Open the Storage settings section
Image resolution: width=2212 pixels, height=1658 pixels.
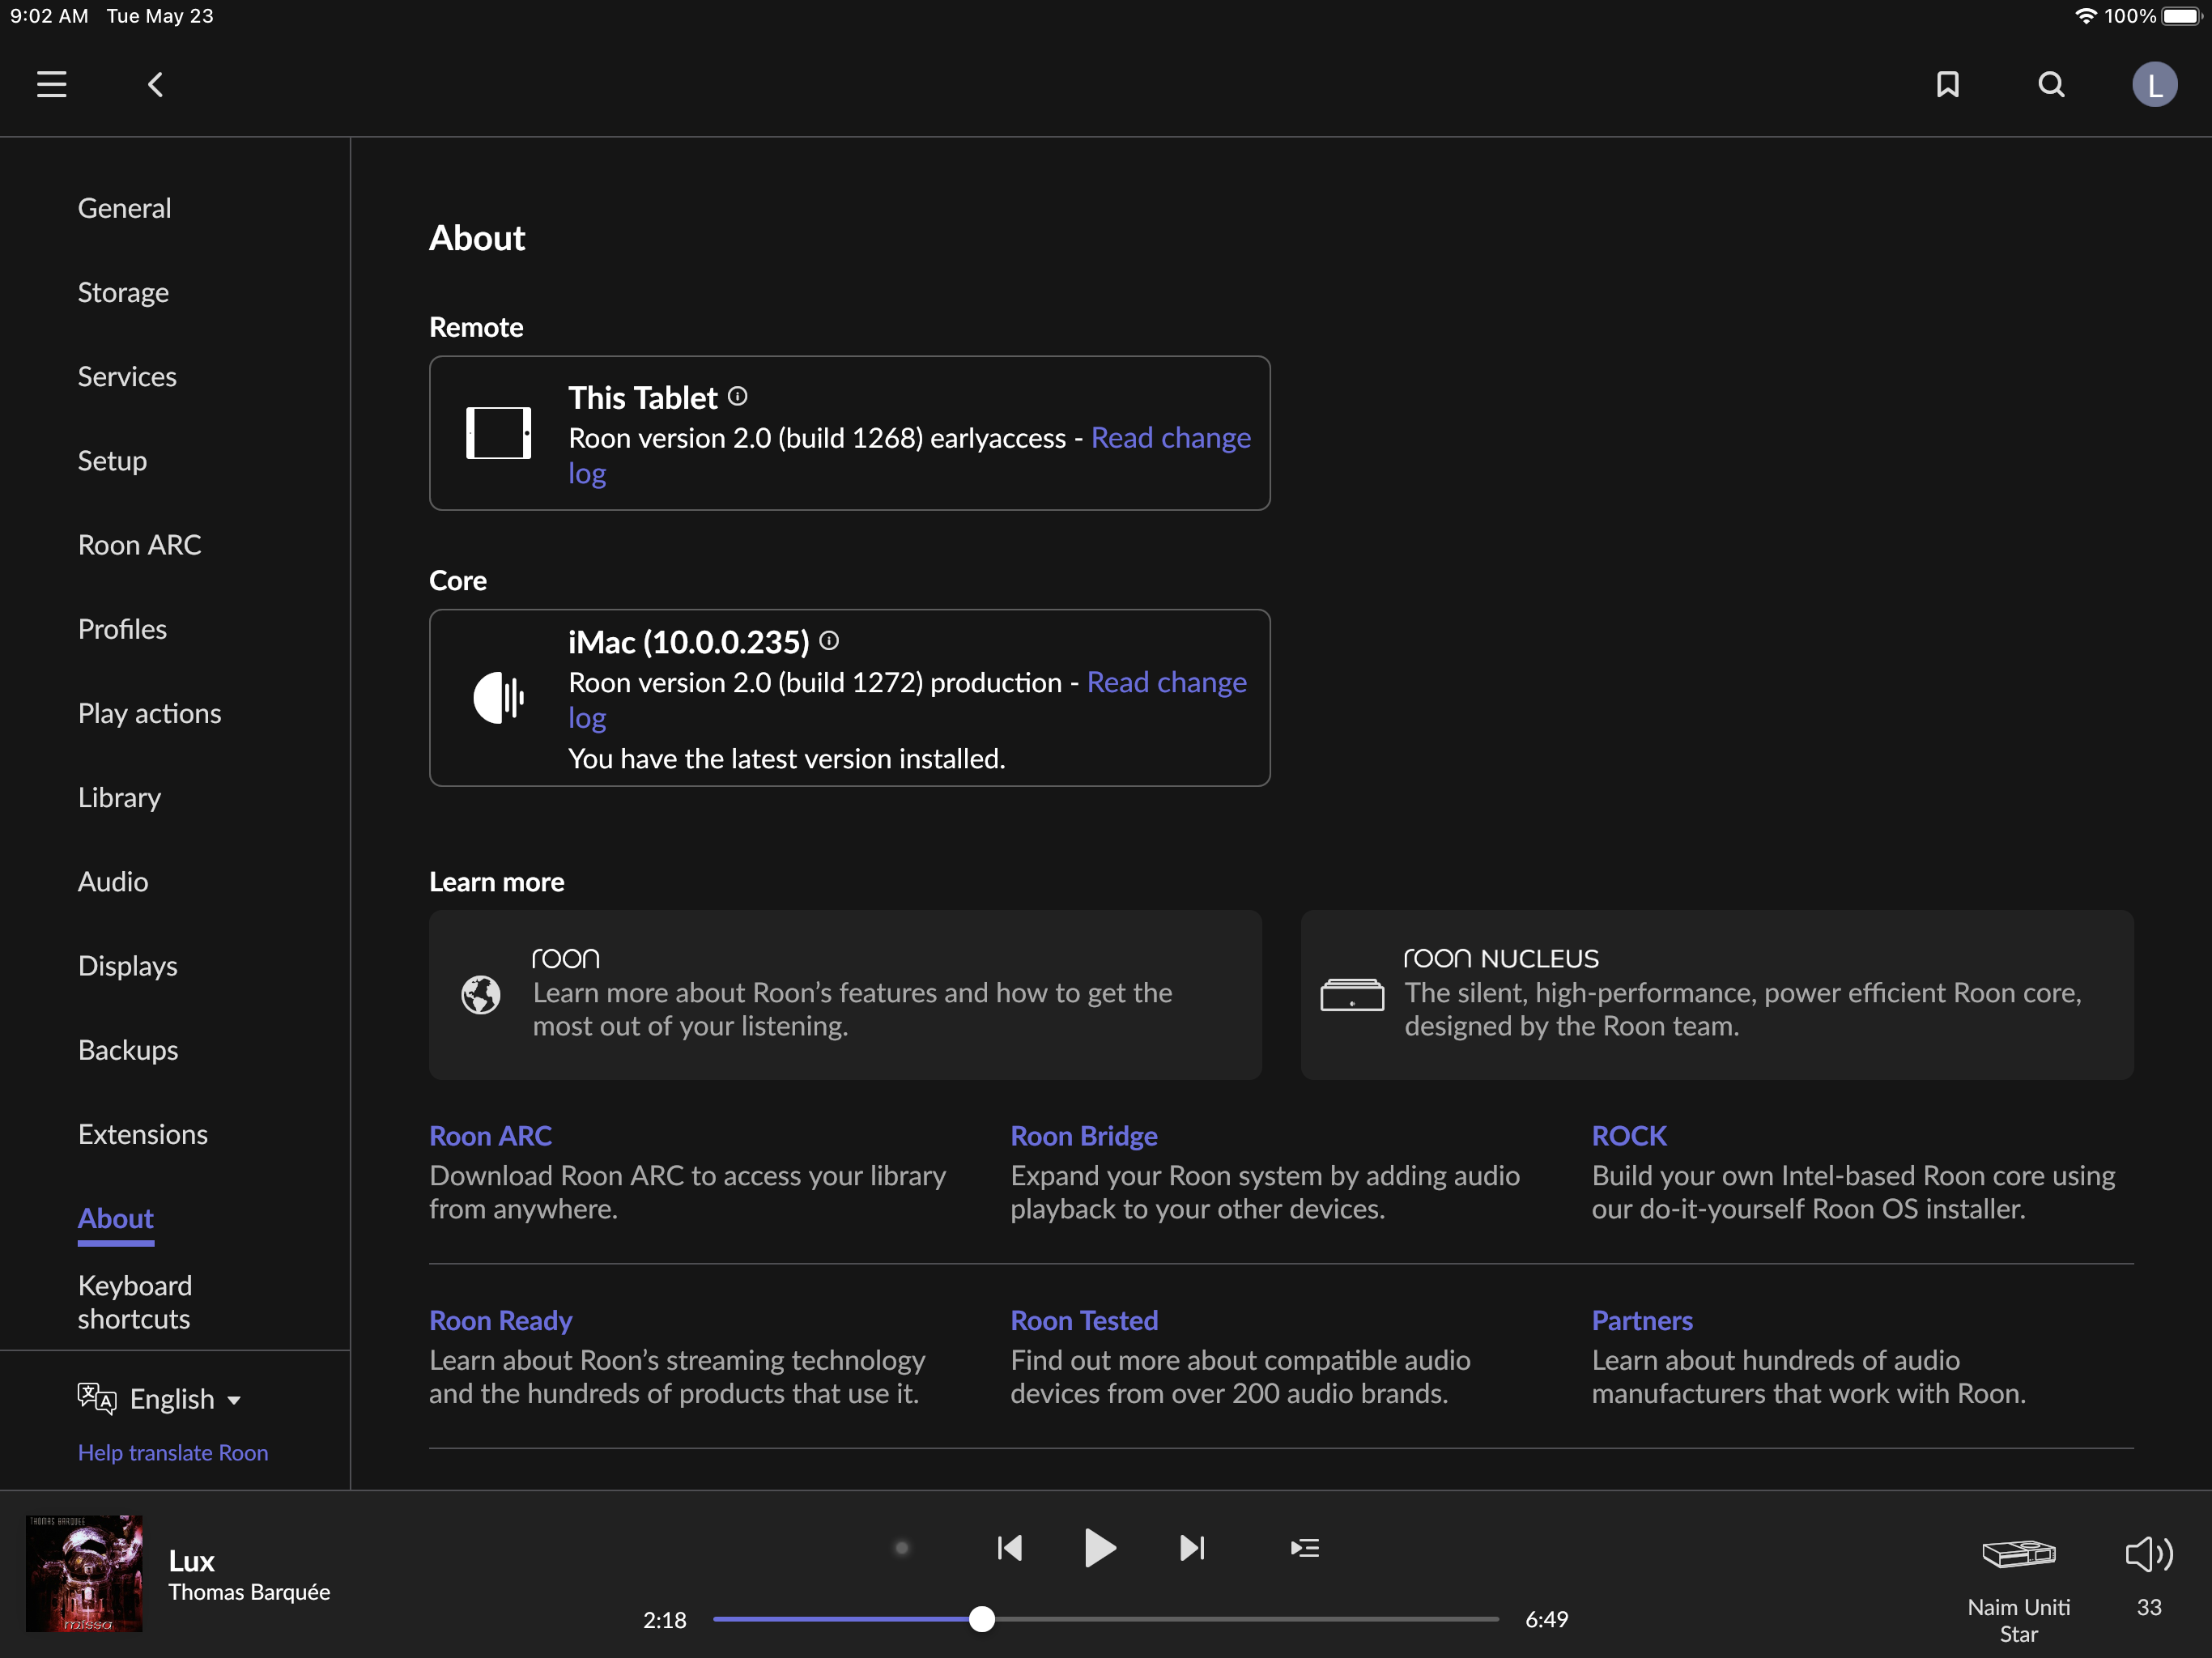click(x=123, y=292)
